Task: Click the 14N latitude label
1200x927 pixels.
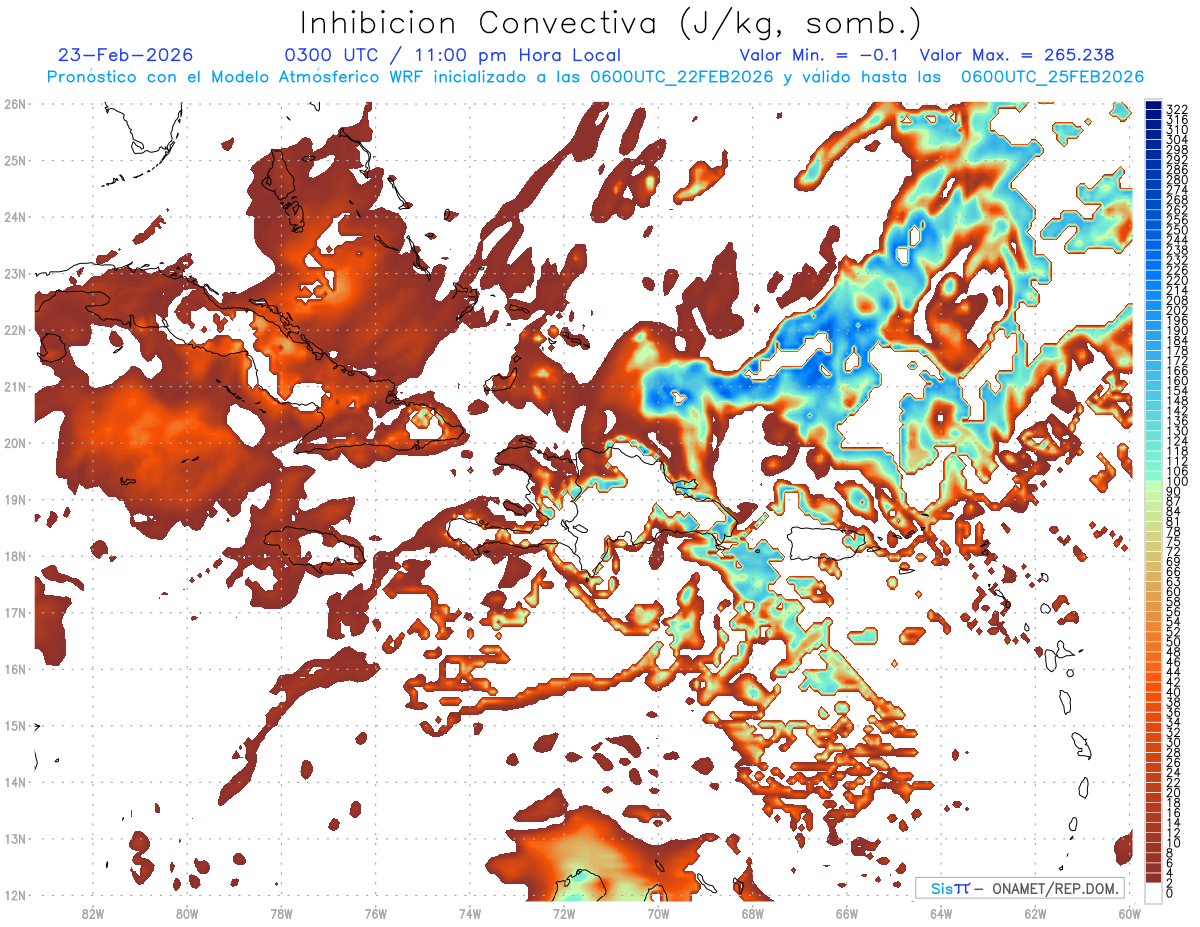Action: click(x=14, y=782)
